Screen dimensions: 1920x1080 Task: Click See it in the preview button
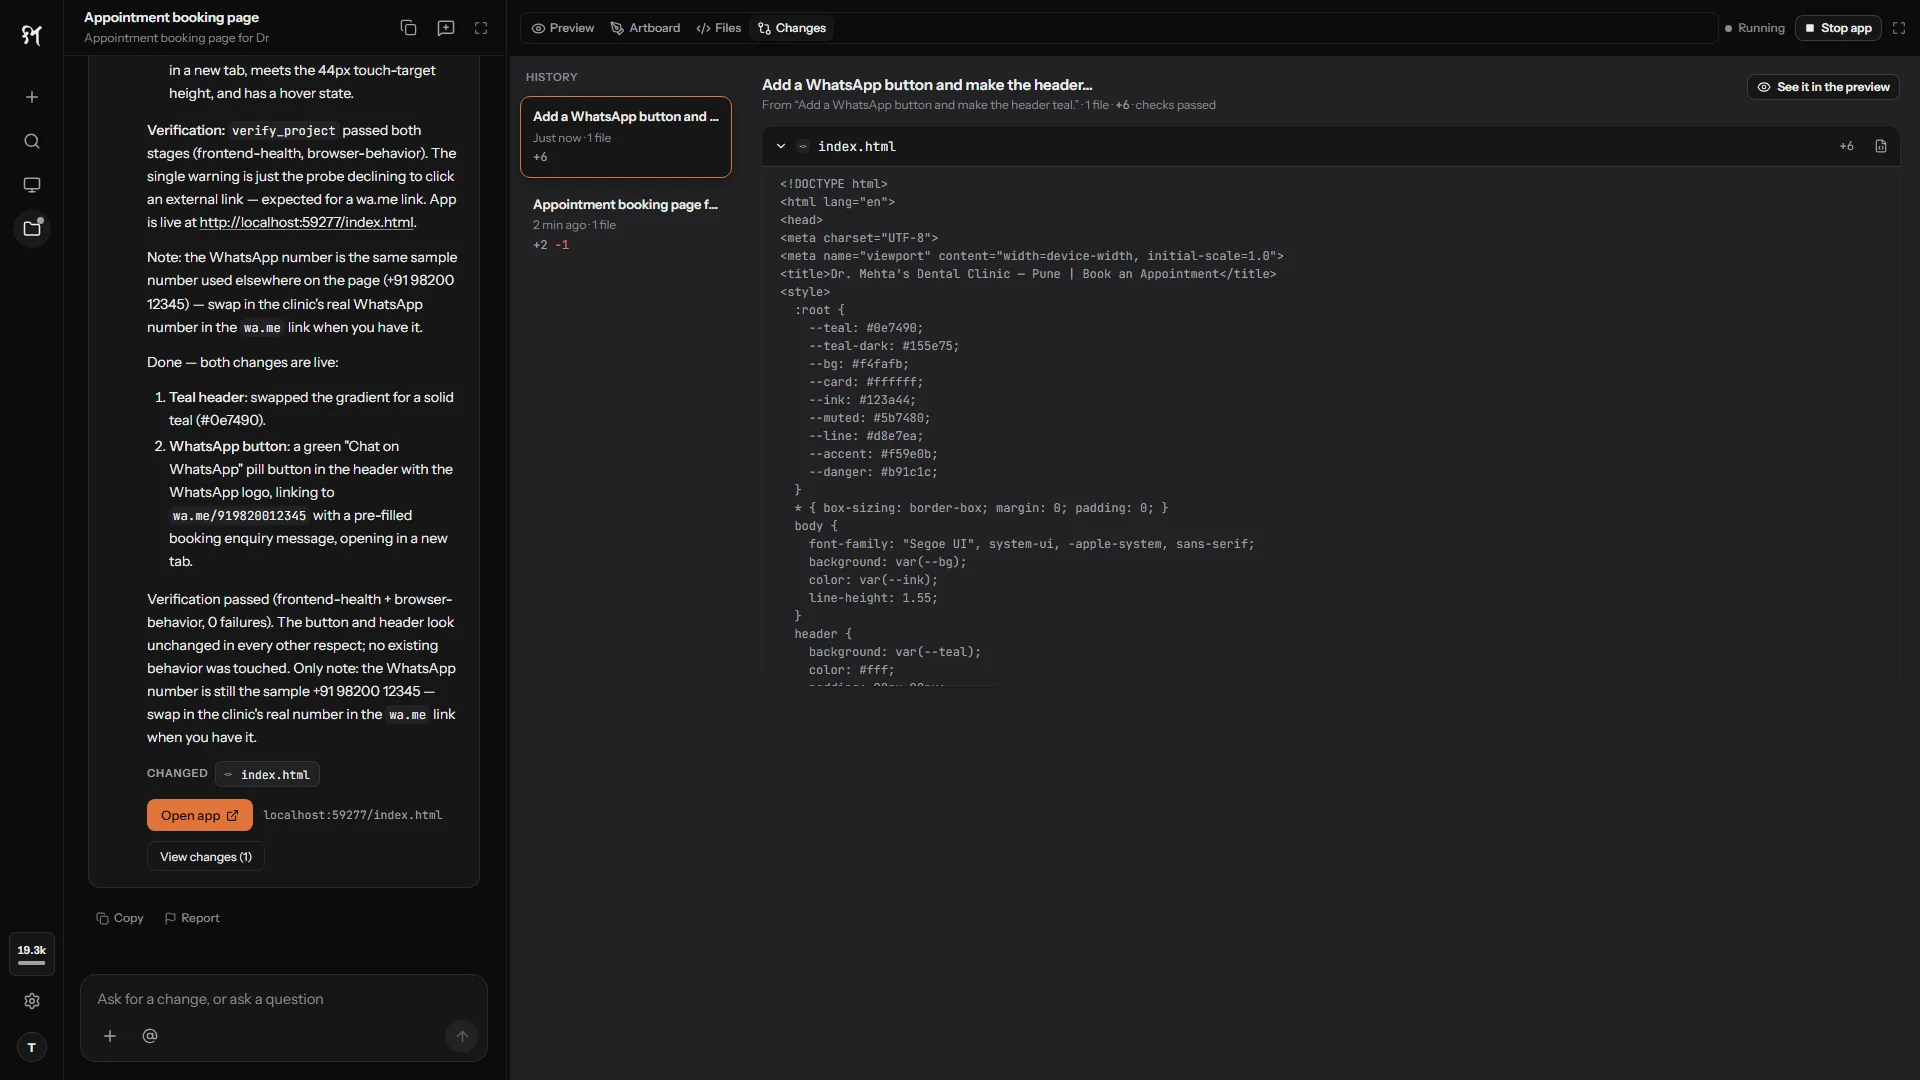coord(1823,87)
